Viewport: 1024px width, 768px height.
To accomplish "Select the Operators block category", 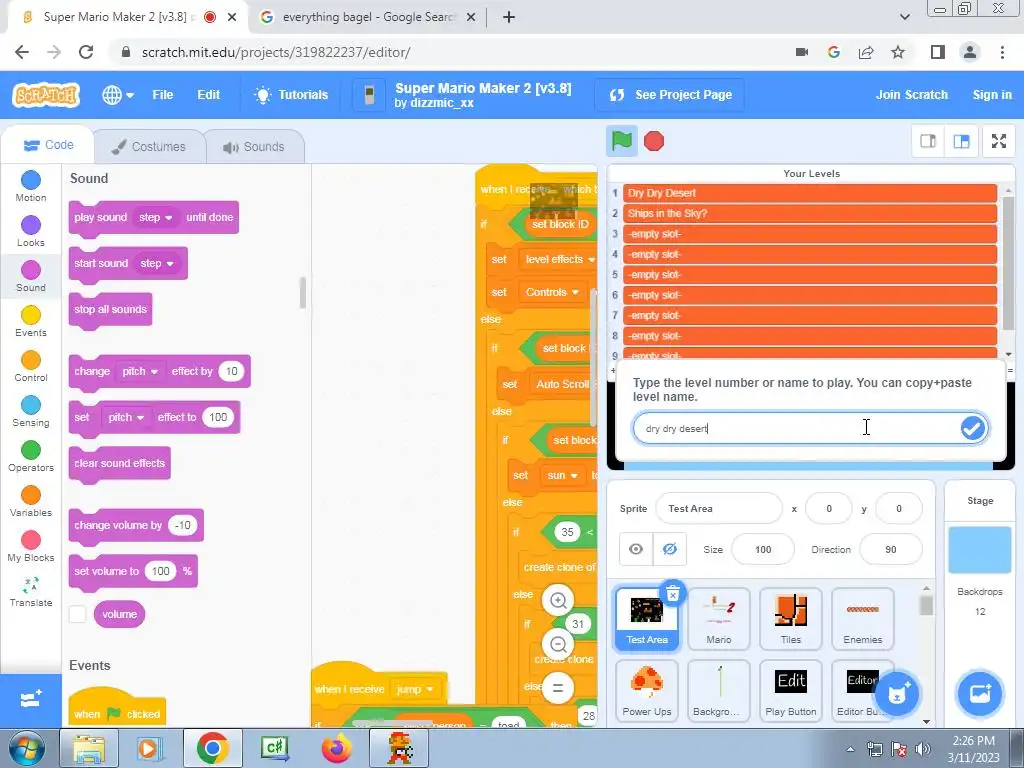I will click(x=31, y=456).
